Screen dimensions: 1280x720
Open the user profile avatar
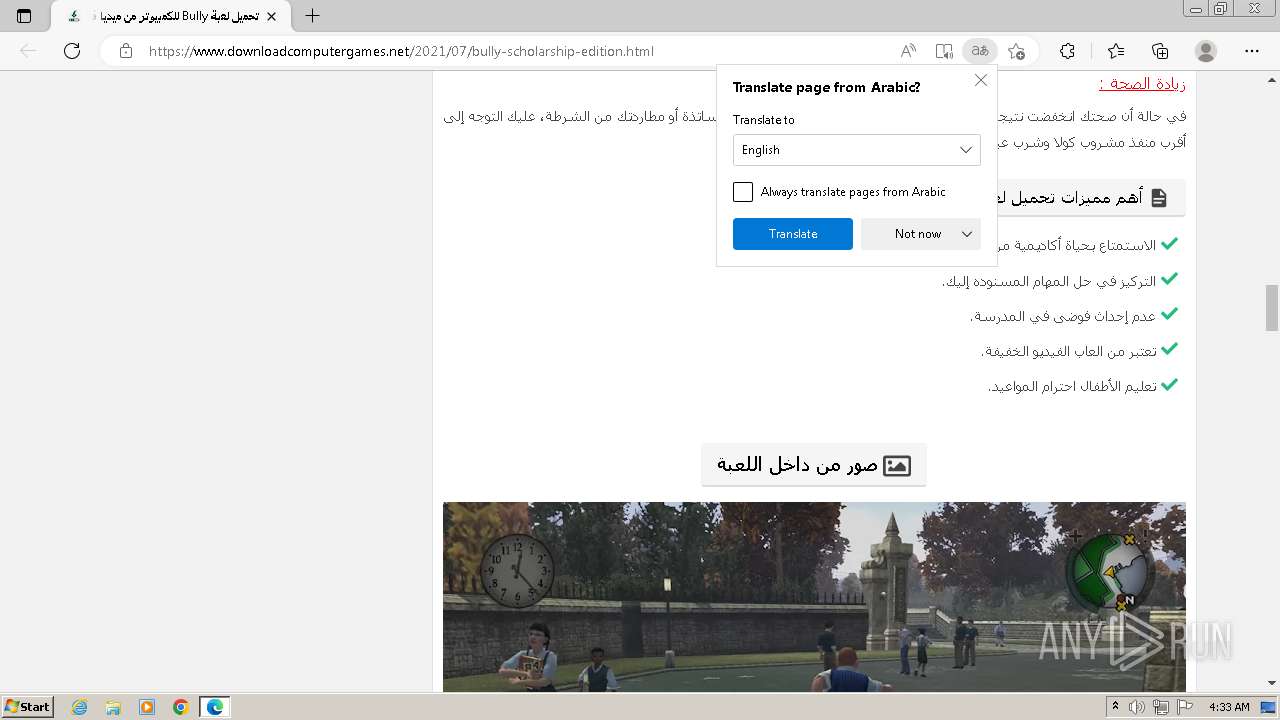click(1206, 51)
